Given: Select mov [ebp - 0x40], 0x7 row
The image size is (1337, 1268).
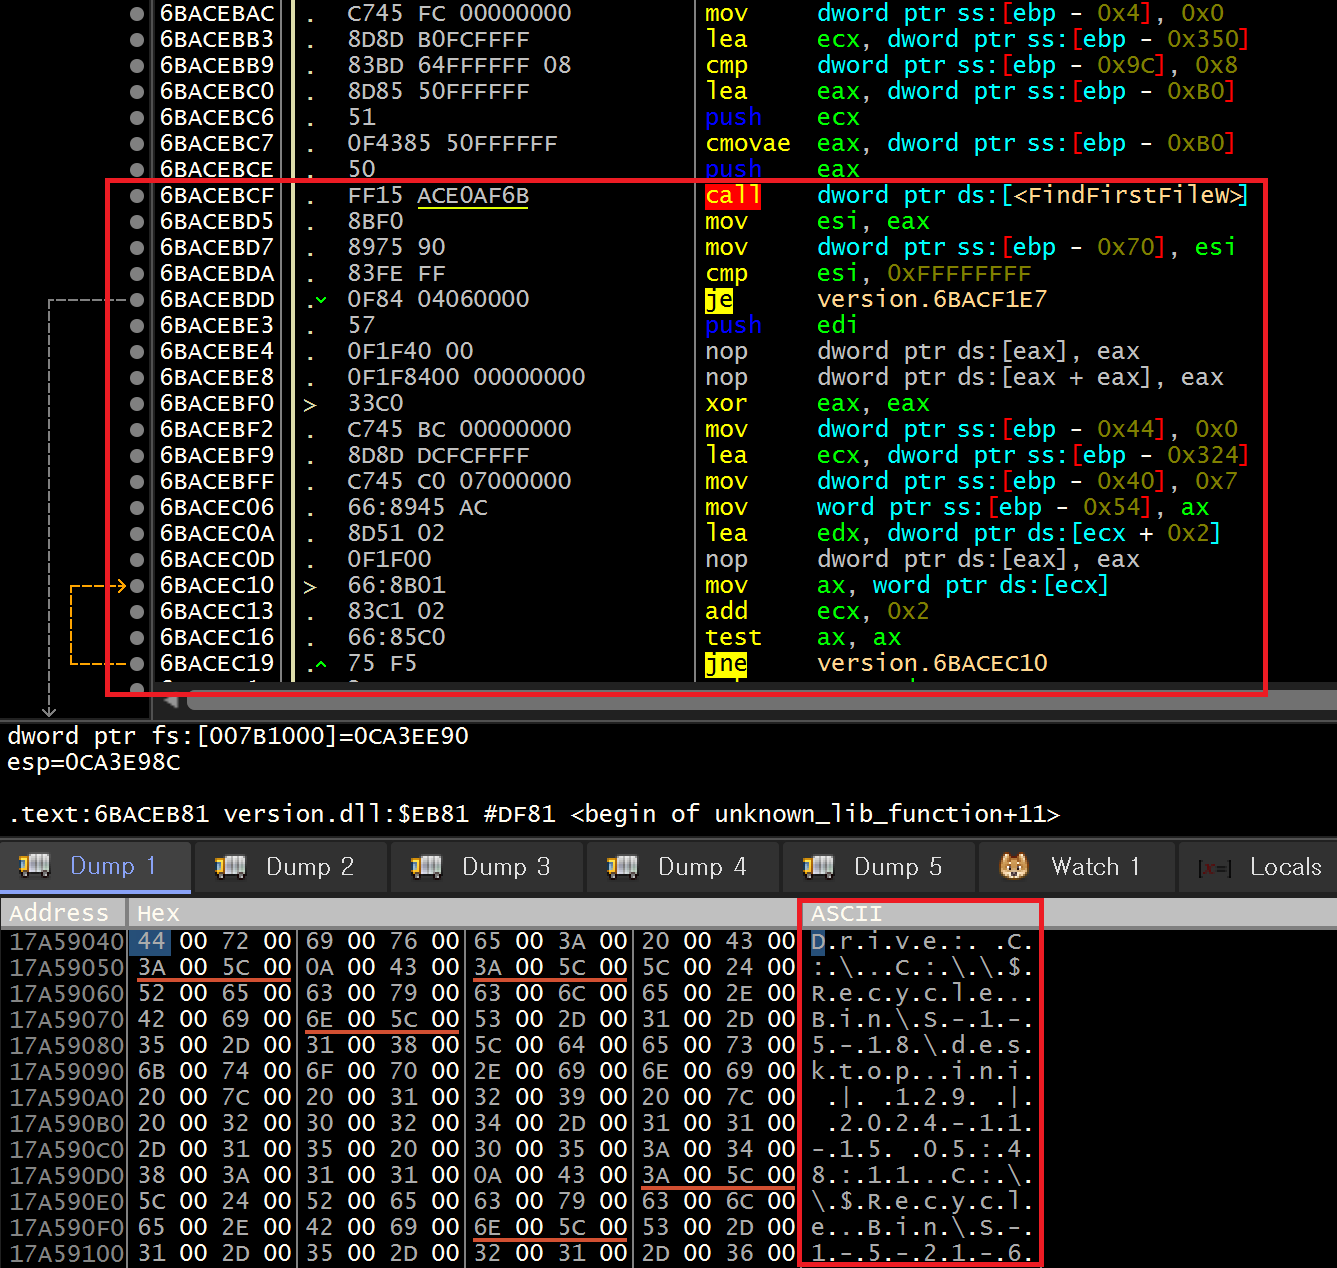Looking at the screenshot, I should pyautogui.click(x=743, y=482).
